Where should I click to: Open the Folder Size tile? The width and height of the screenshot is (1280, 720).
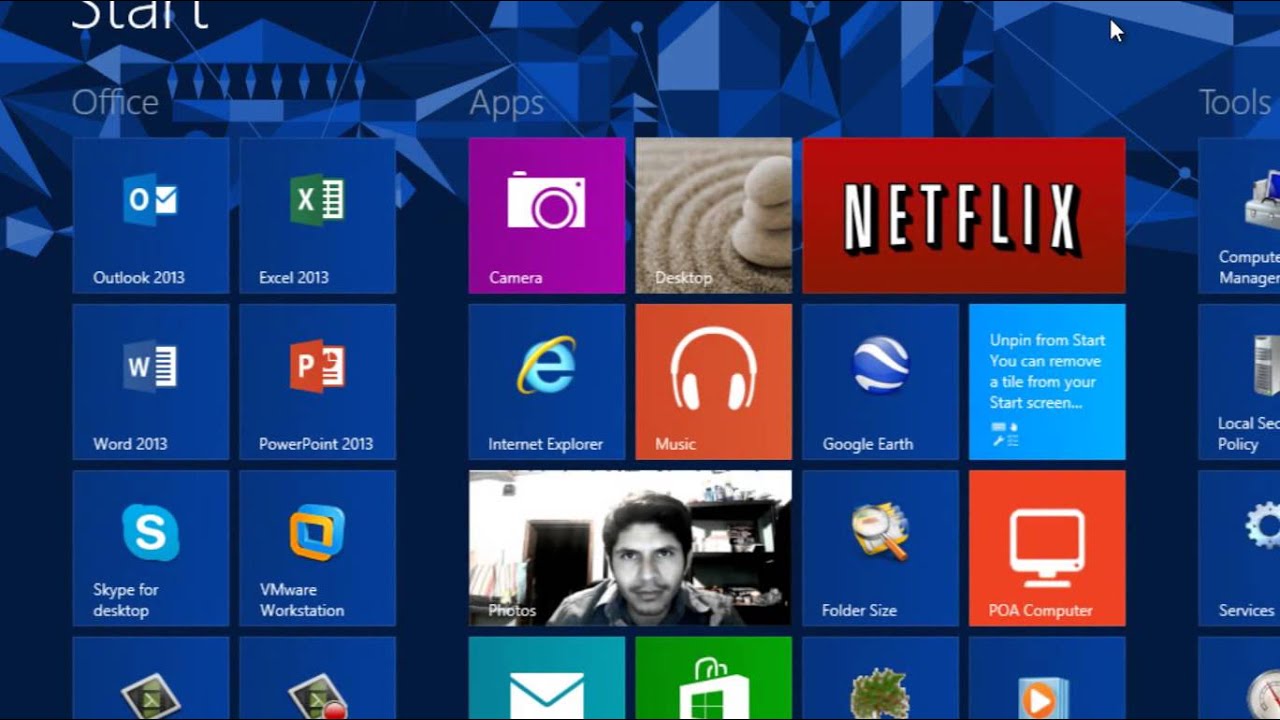[x=880, y=548]
